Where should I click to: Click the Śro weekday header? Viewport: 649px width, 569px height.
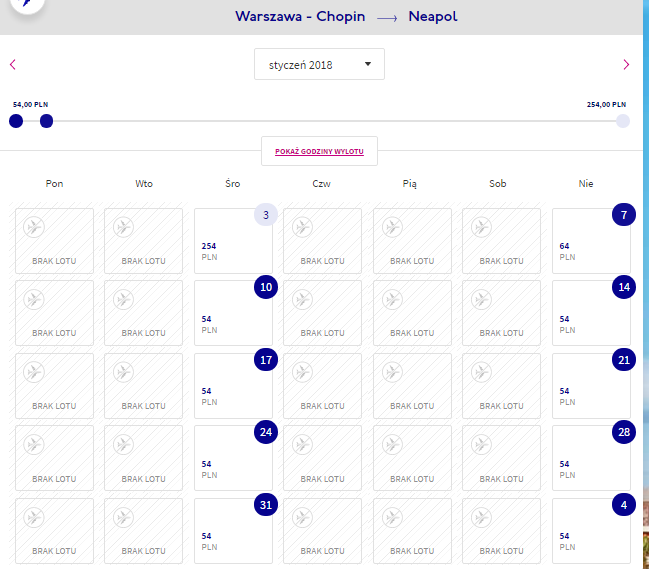click(233, 183)
